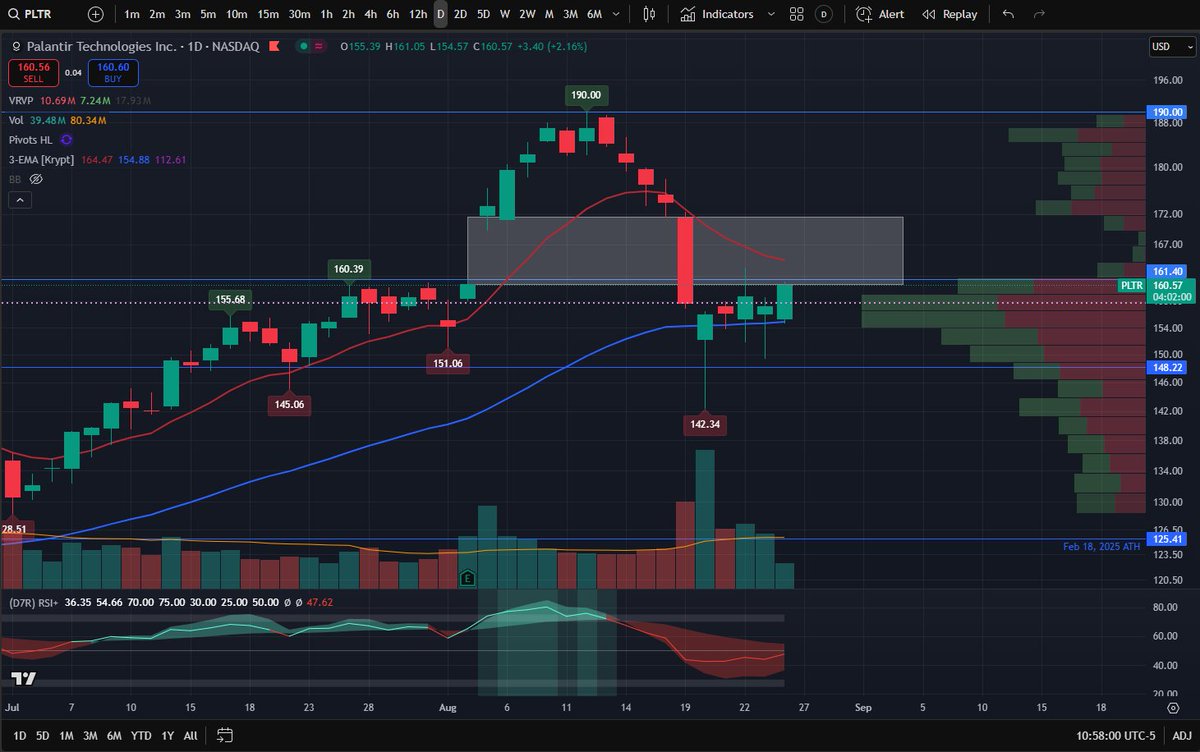Select the 15m timeframe
Viewport: 1200px width, 752px height.
point(268,14)
